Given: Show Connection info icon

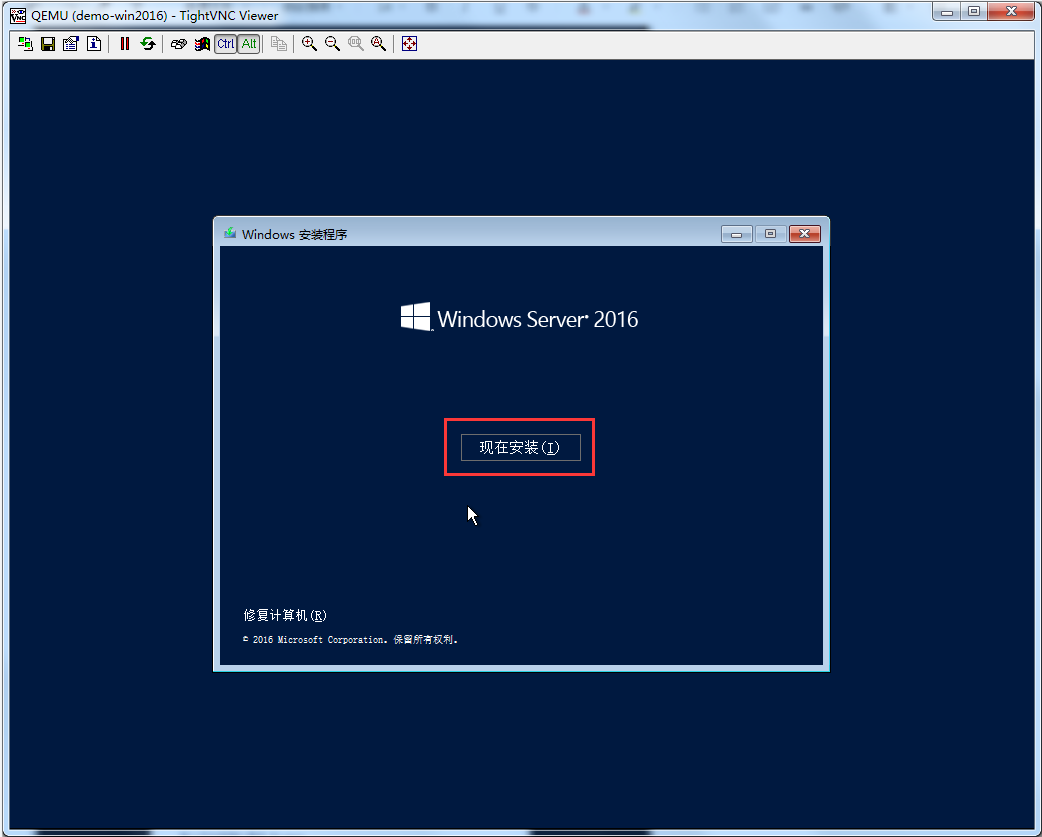Looking at the screenshot, I should coord(94,44).
